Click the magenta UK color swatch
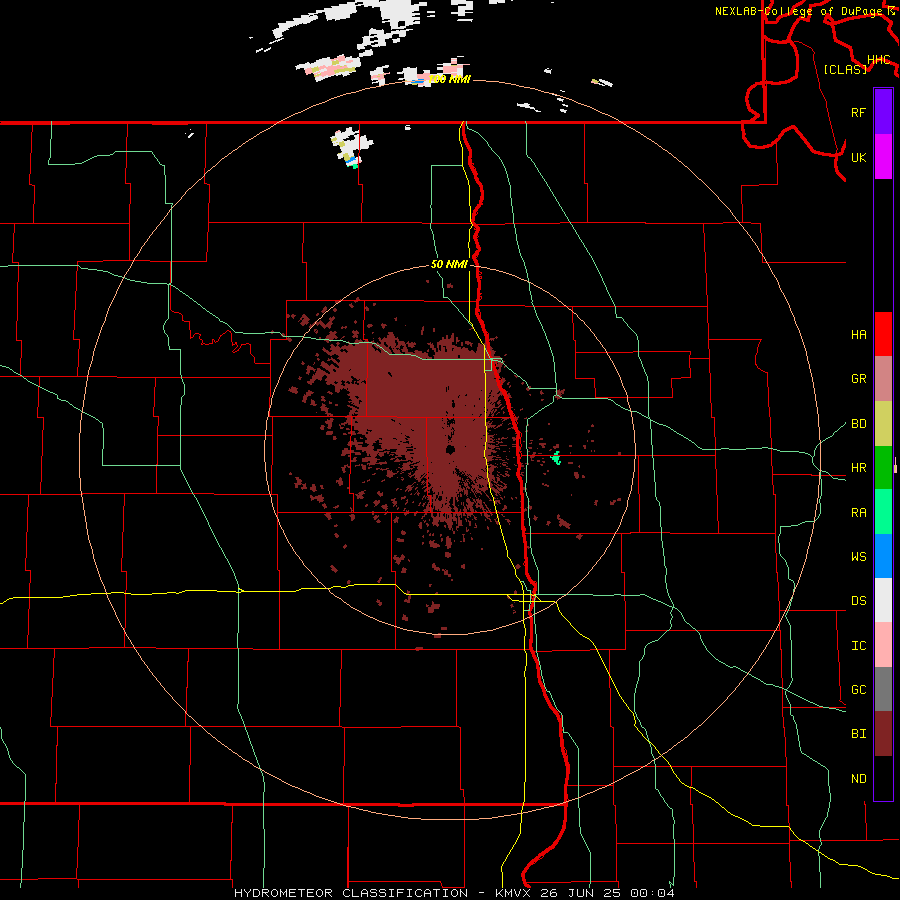Viewport: 900px width, 900px height. [x=883, y=157]
